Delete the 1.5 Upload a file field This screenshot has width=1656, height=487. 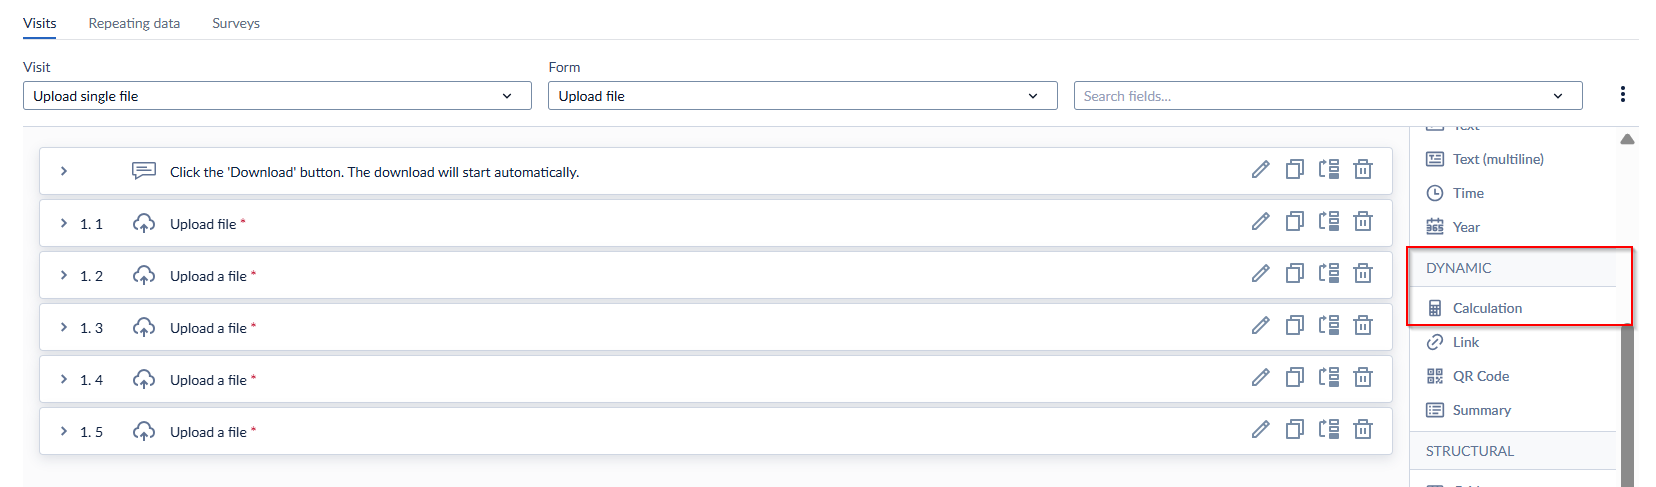pos(1363,430)
